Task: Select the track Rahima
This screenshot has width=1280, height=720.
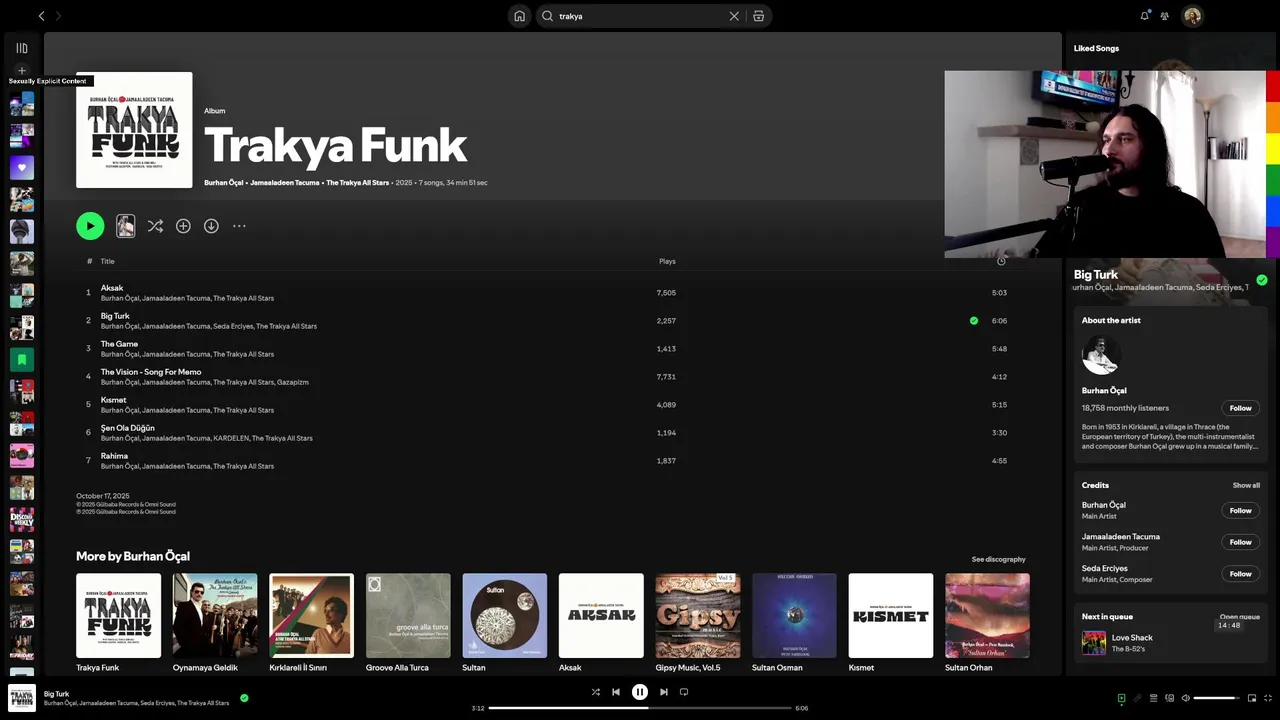Action: point(114,456)
